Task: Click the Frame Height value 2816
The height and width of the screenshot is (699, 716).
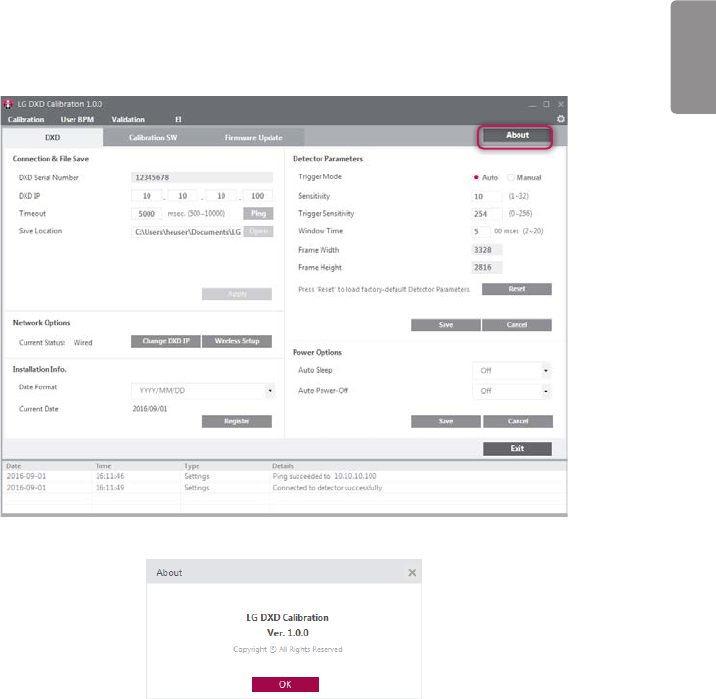Action: coord(487,267)
